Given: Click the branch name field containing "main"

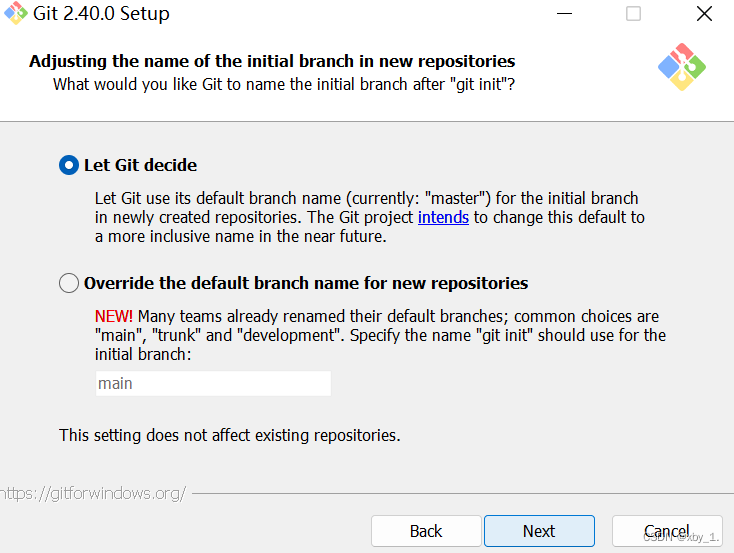Looking at the screenshot, I should [213, 383].
